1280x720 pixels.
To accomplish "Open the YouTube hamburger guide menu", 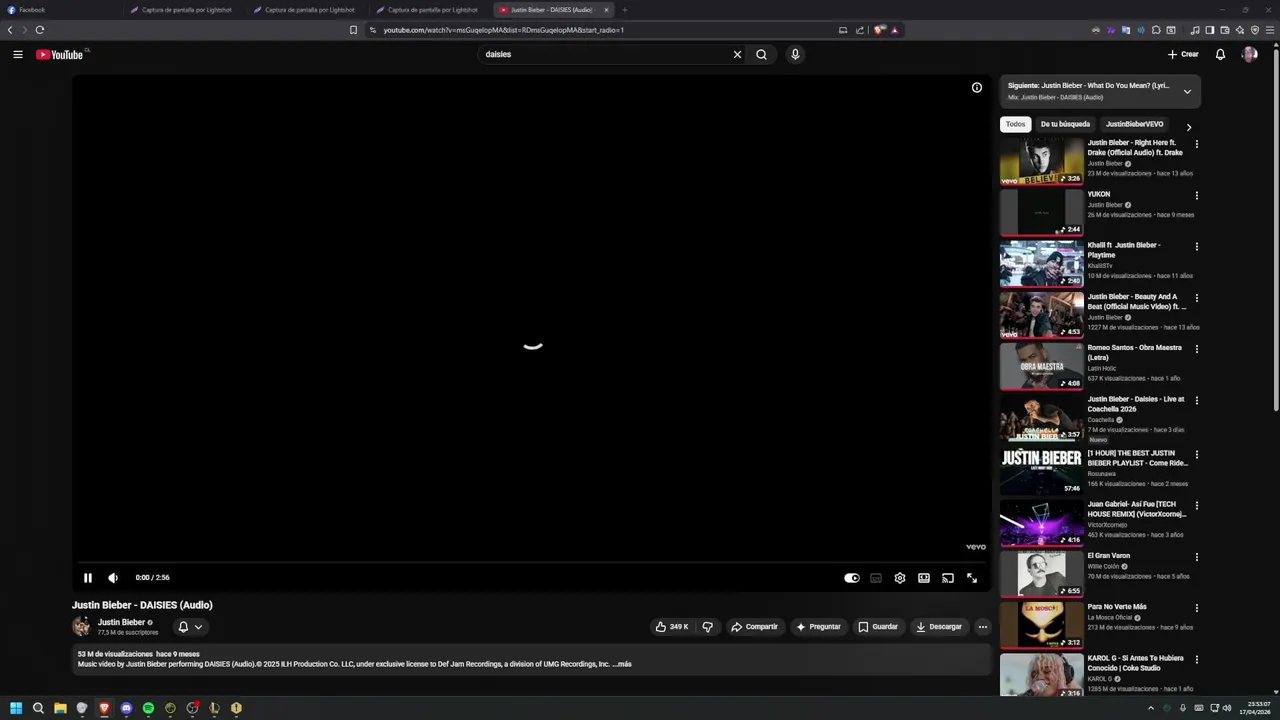I will (x=18, y=54).
